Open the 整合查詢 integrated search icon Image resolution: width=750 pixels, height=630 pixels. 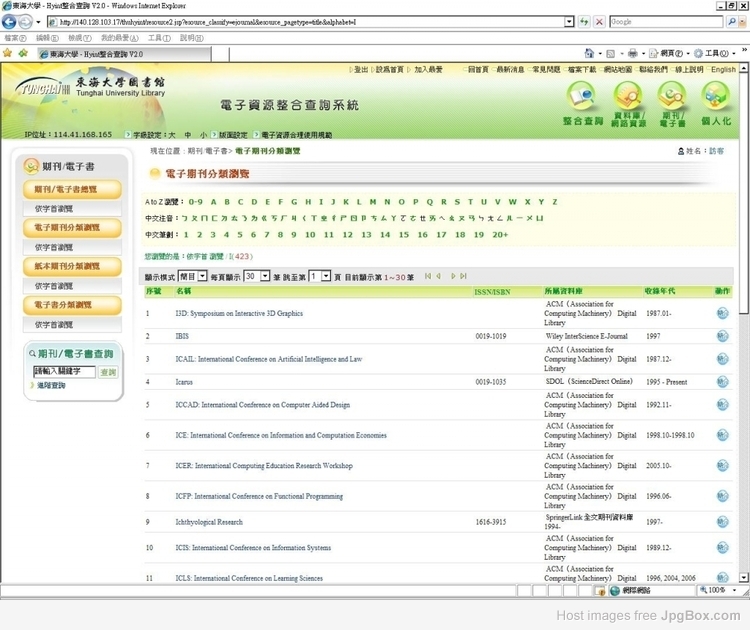(x=583, y=102)
